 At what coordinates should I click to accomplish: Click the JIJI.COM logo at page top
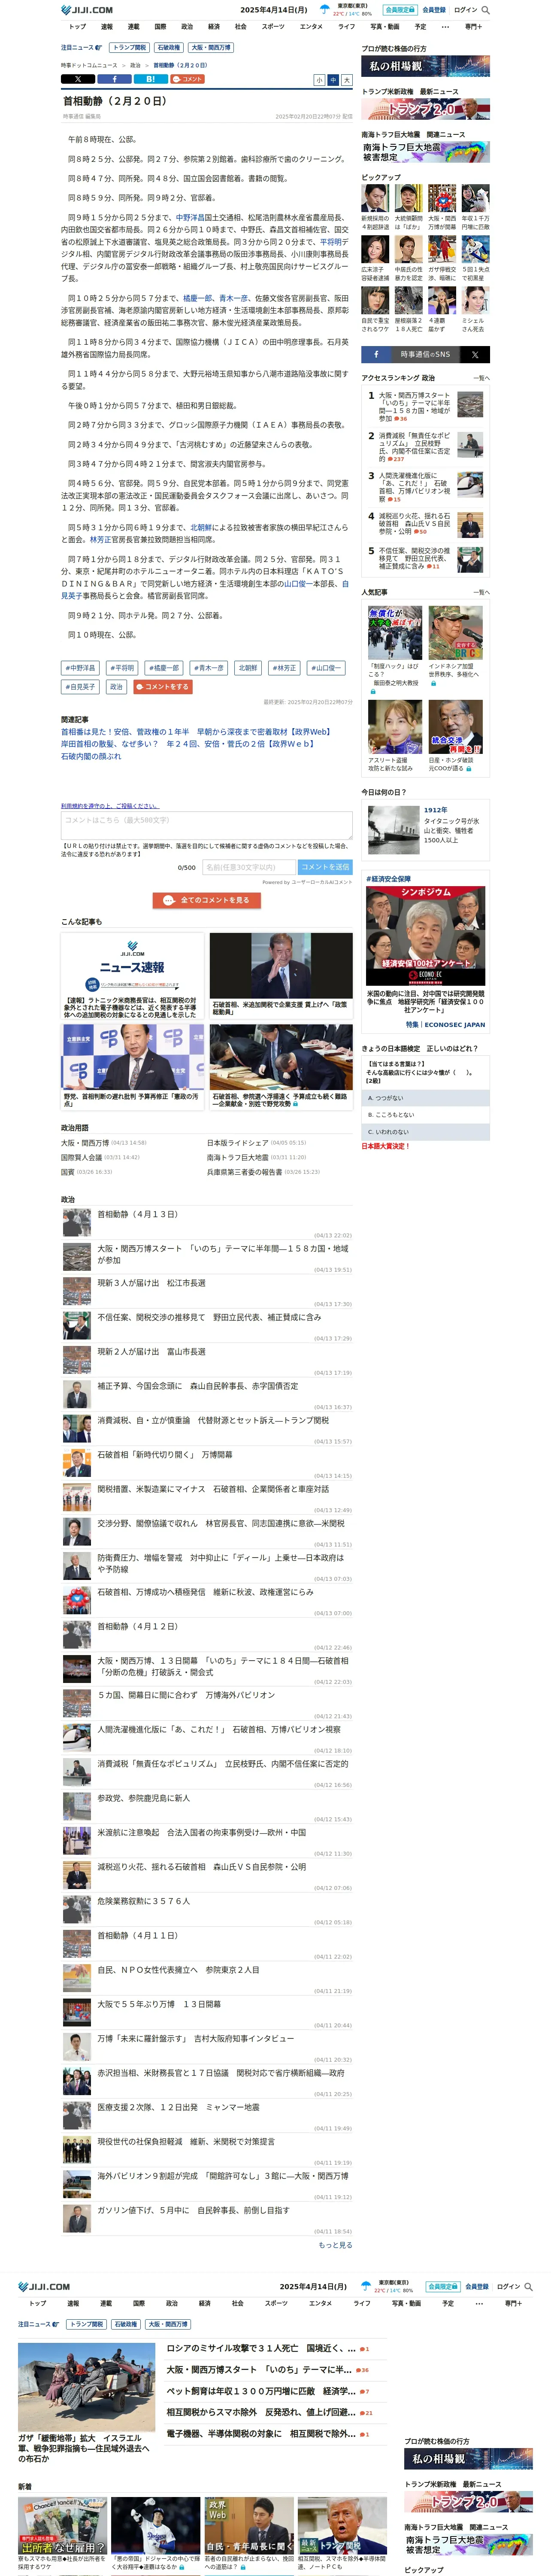click(87, 10)
